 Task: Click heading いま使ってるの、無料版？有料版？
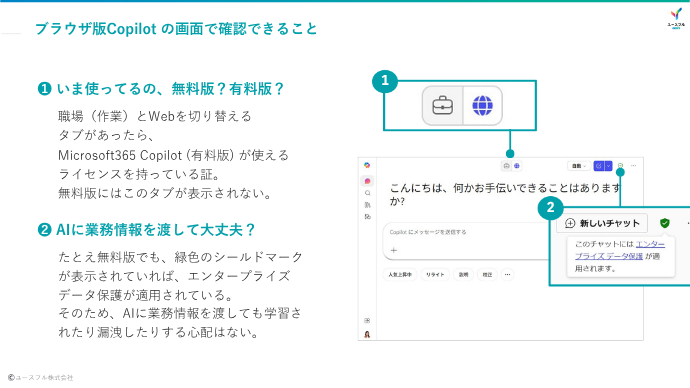pos(170,89)
